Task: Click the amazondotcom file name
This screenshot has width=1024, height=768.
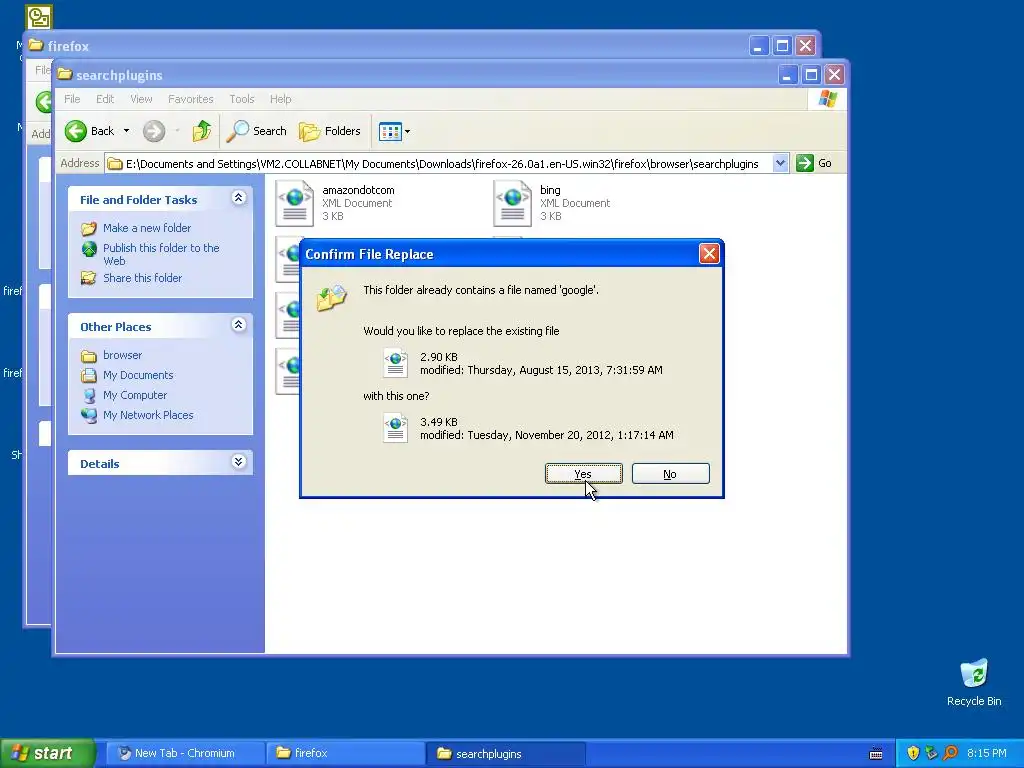Action: [x=358, y=190]
